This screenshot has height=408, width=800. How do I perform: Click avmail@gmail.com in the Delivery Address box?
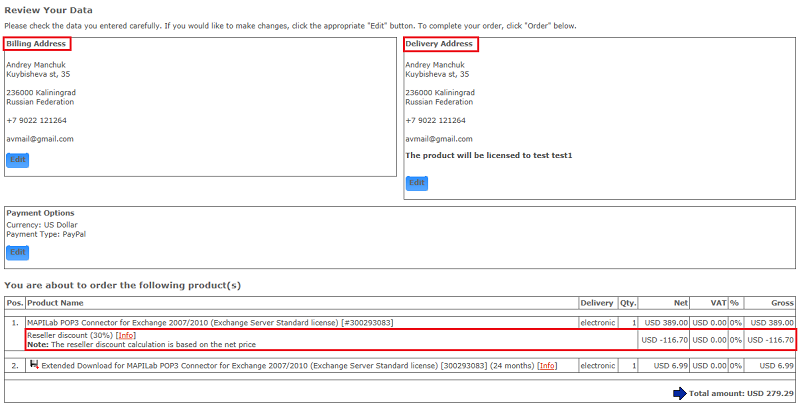pyautogui.click(x=439, y=139)
